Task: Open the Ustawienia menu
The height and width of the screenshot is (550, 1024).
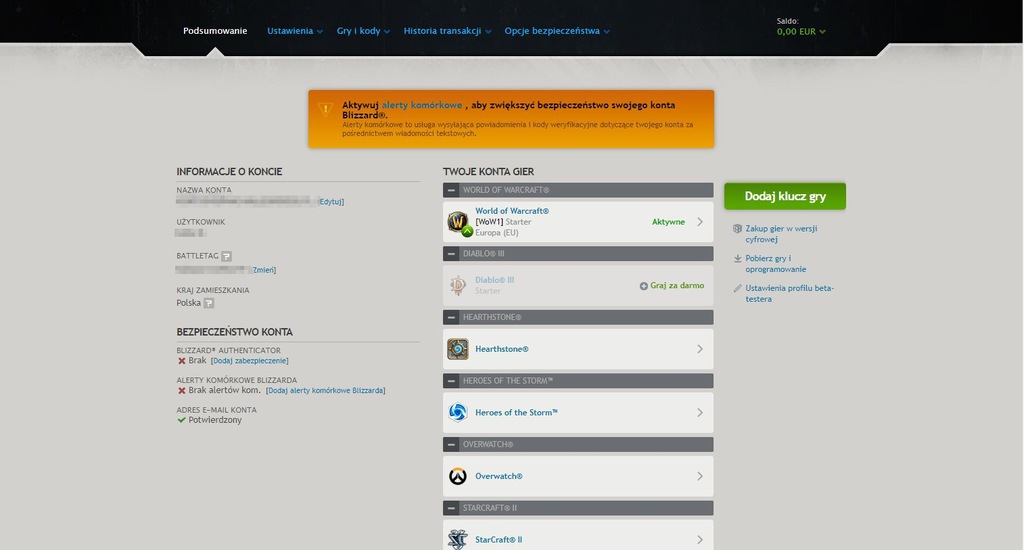Action: 295,31
